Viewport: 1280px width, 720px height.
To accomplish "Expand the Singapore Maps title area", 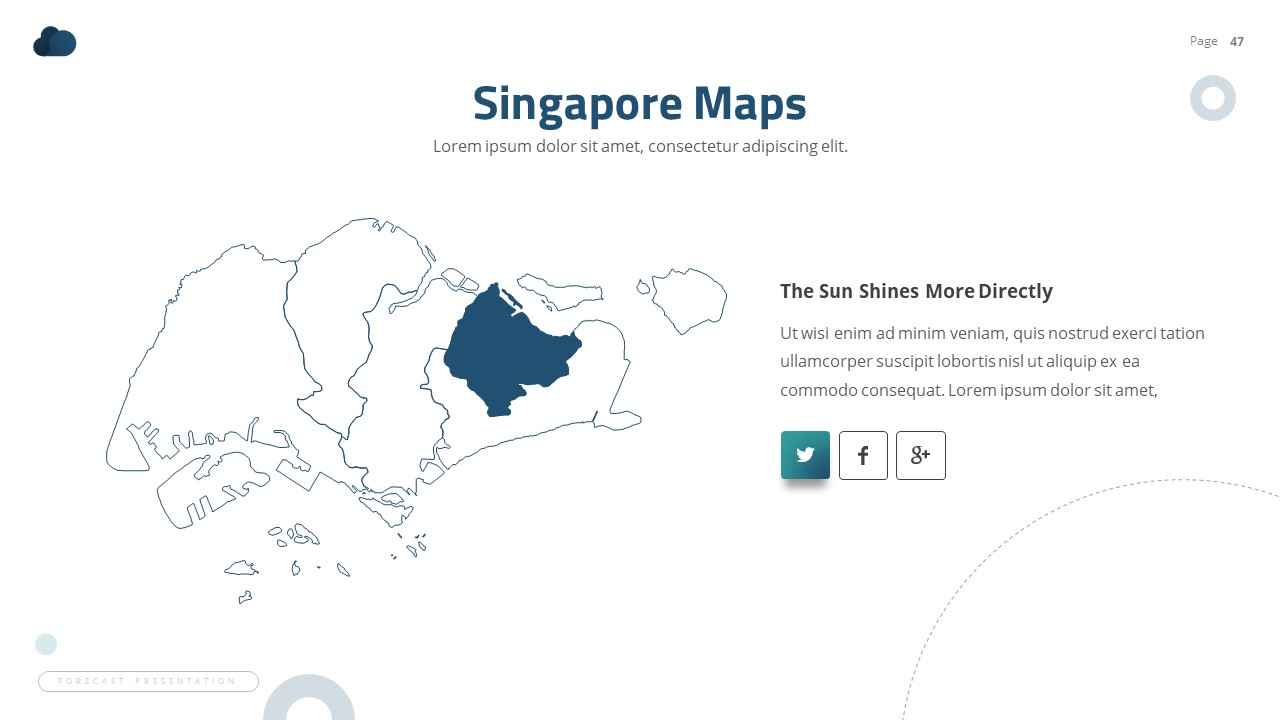I will tap(639, 103).
